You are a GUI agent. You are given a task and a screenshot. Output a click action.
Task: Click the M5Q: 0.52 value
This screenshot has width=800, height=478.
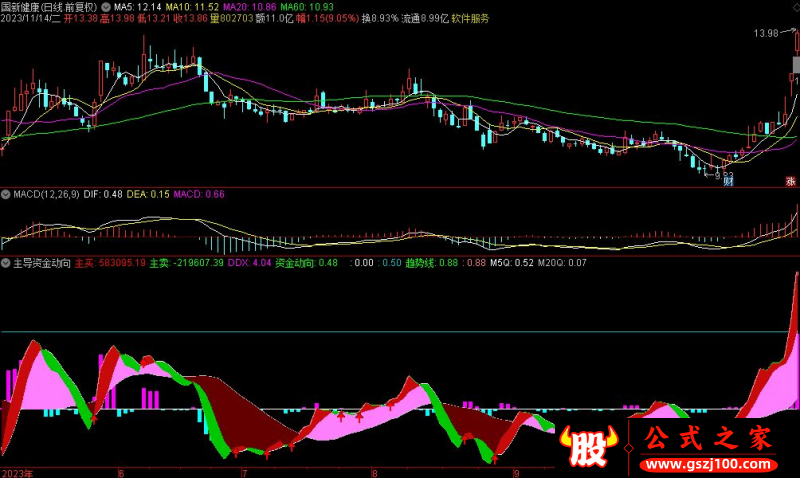pyautogui.click(x=512, y=263)
